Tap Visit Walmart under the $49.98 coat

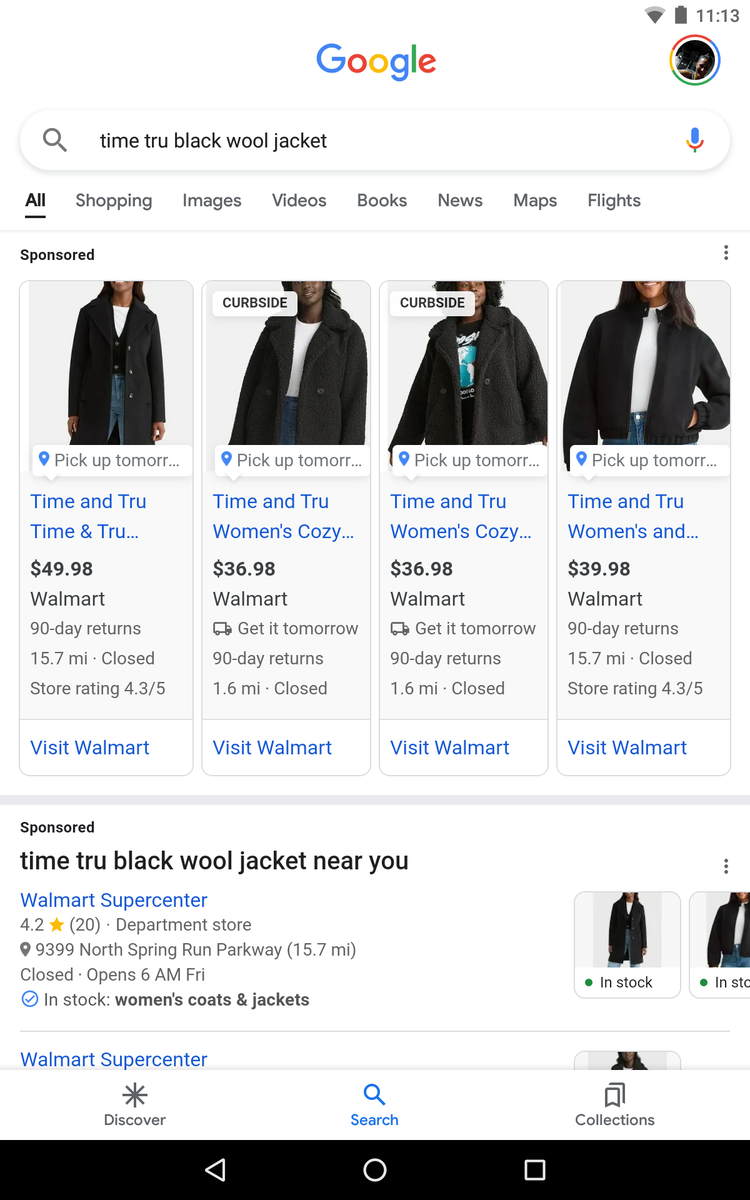(90, 748)
